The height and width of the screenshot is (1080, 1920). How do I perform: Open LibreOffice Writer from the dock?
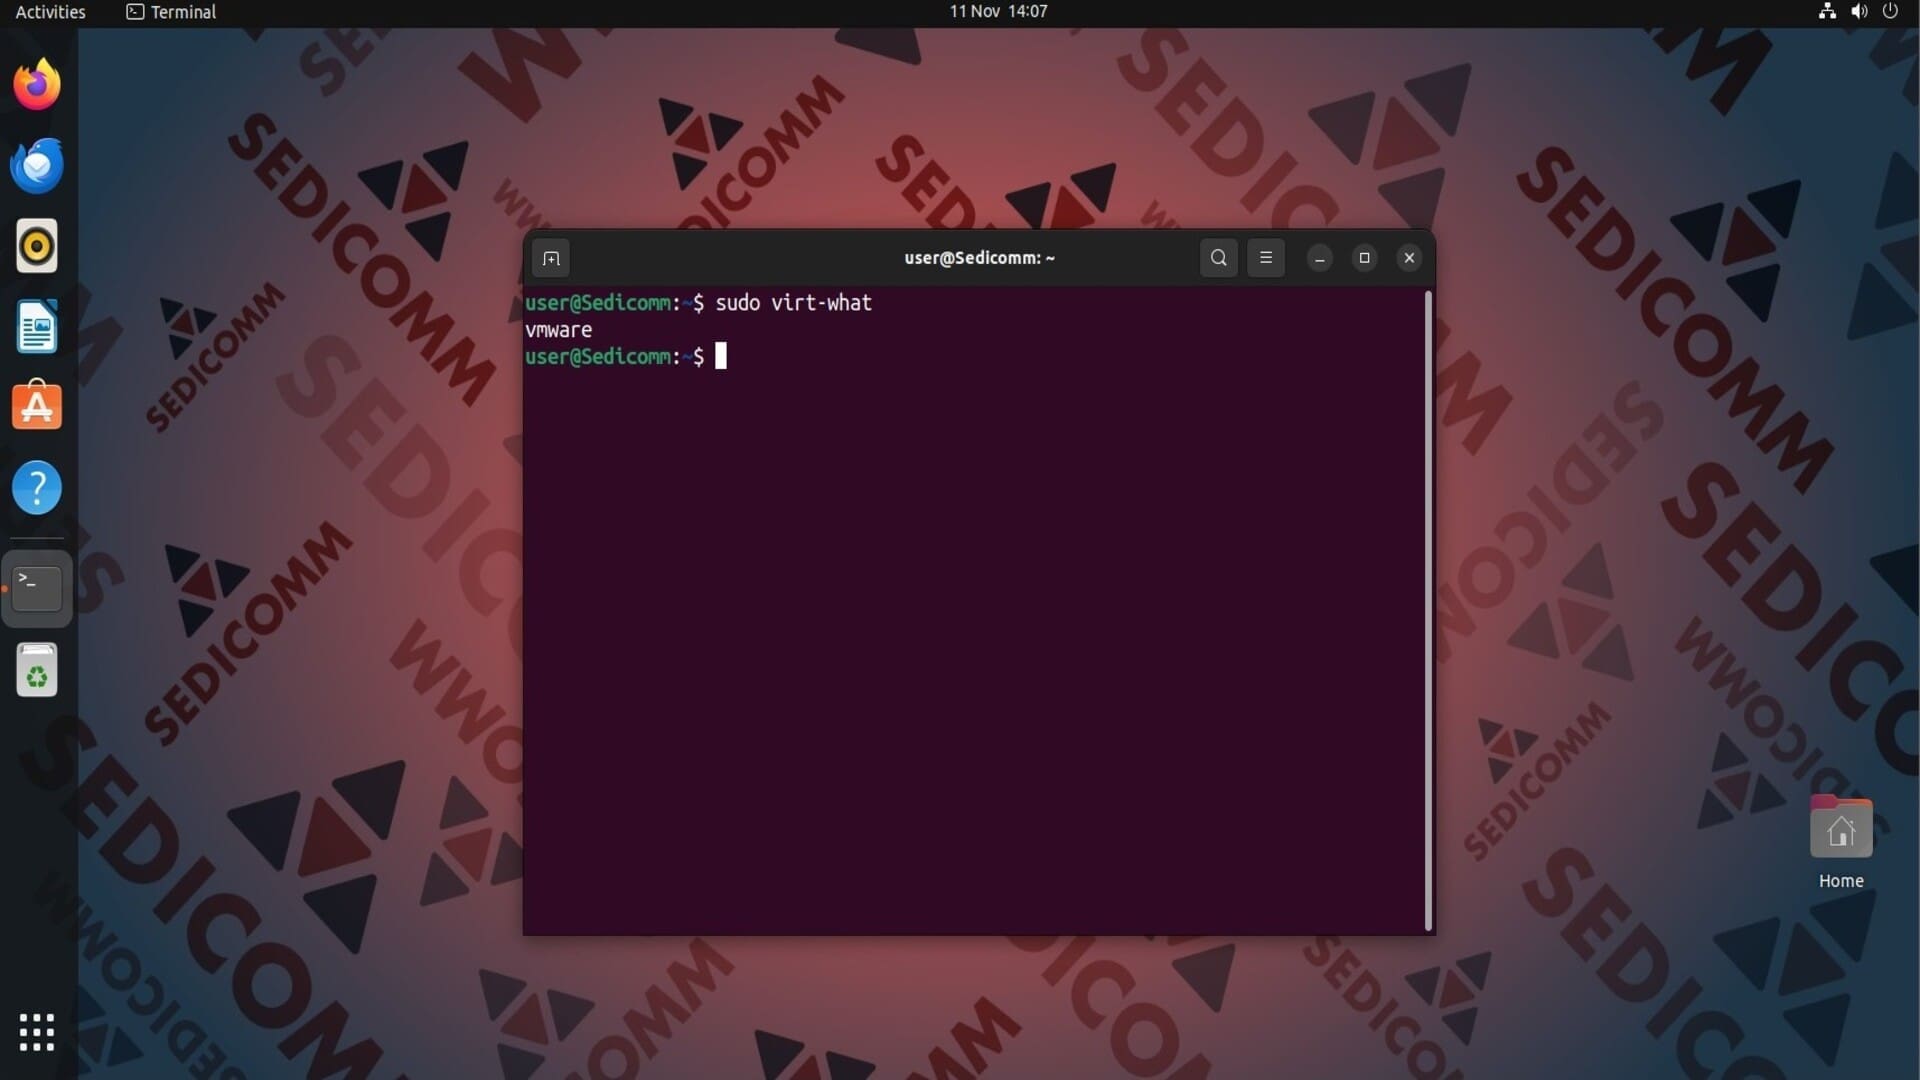(x=37, y=327)
